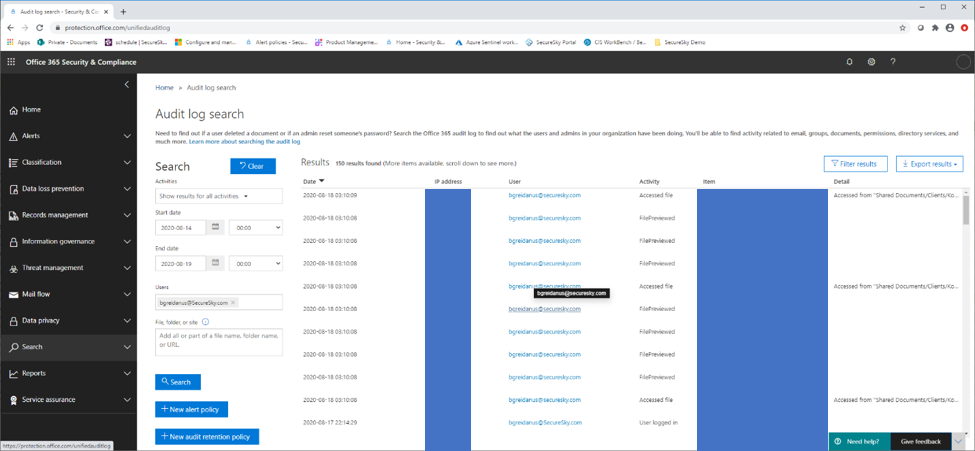Click Need help? button
Viewport: 975px width, 451px height.
859,442
